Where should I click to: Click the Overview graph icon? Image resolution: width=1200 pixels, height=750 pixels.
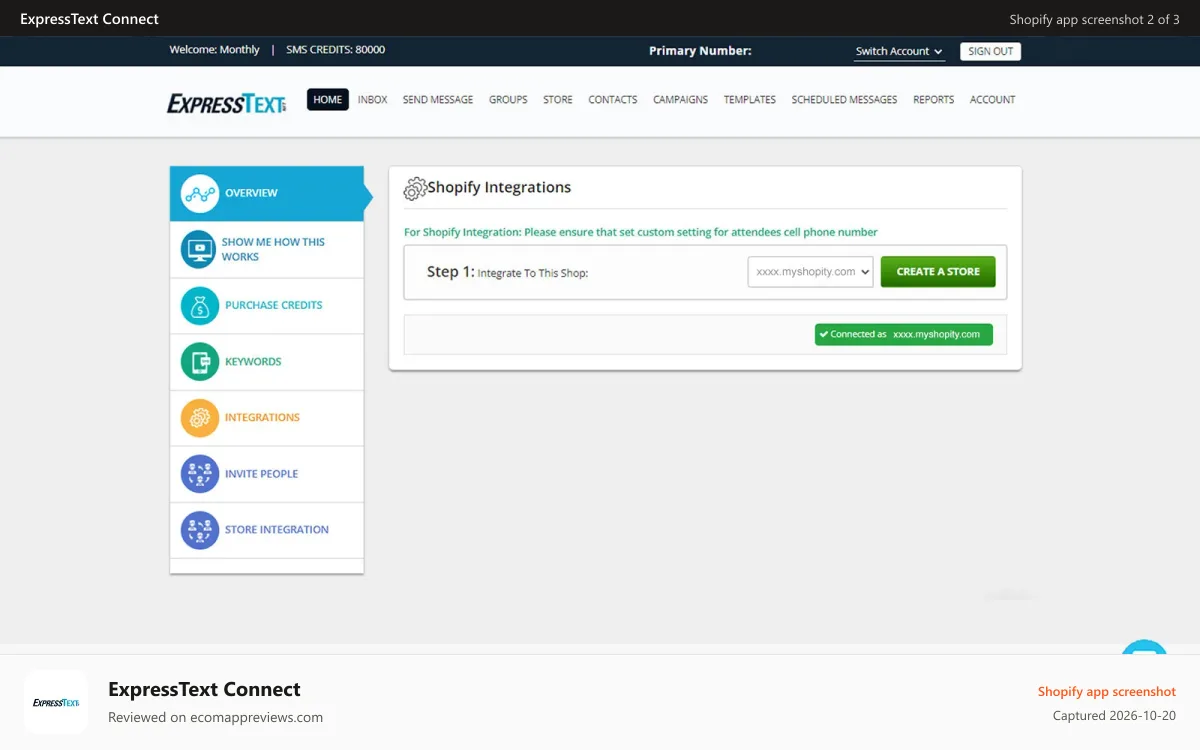[200, 193]
